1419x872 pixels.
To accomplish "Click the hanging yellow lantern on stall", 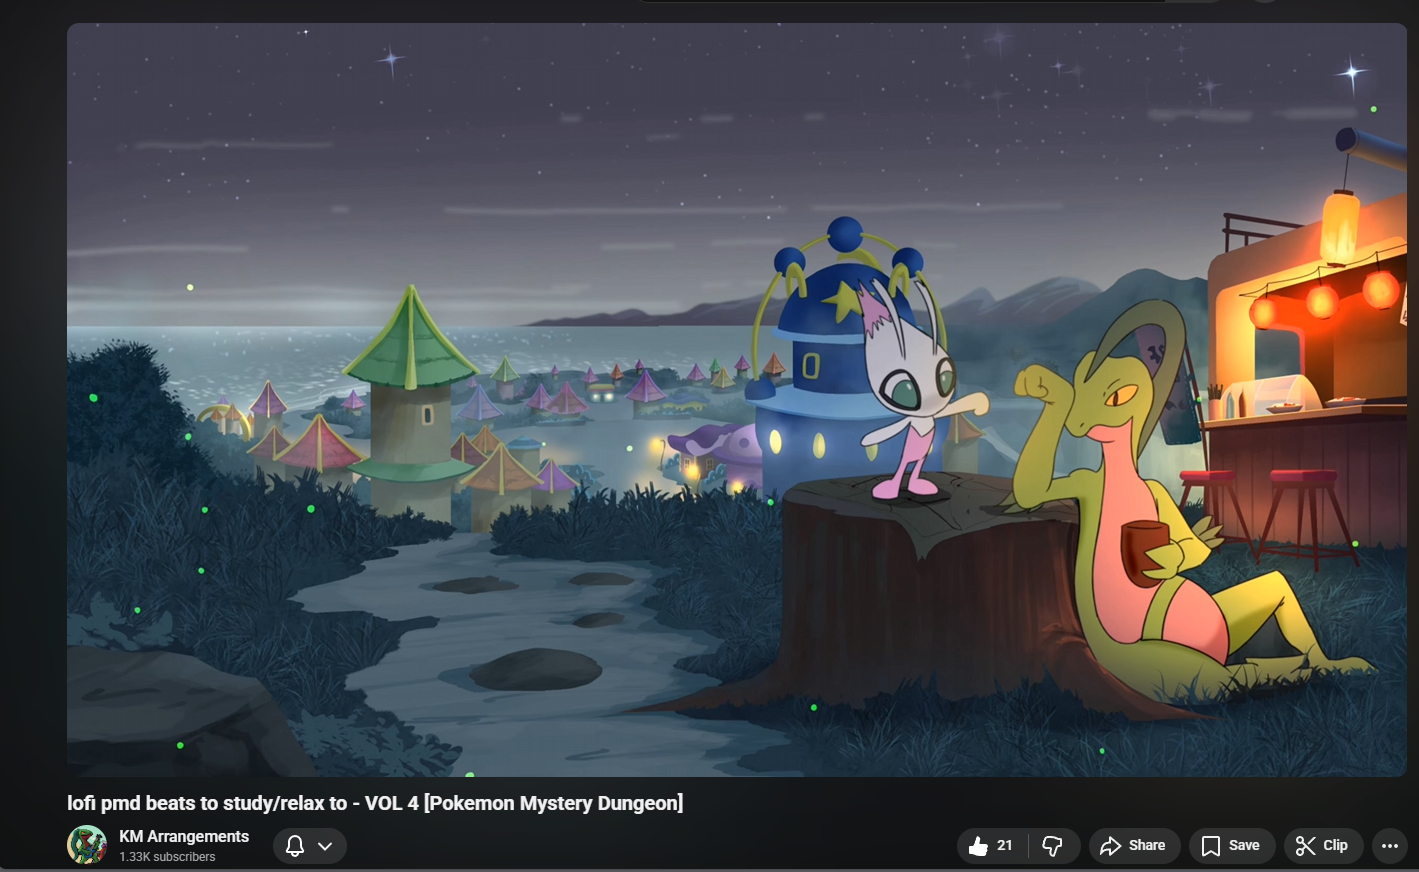I will pyautogui.click(x=1339, y=227).
